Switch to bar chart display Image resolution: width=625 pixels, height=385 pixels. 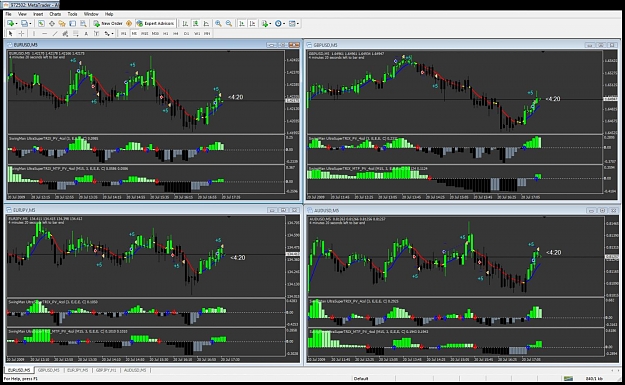(x=185, y=24)
